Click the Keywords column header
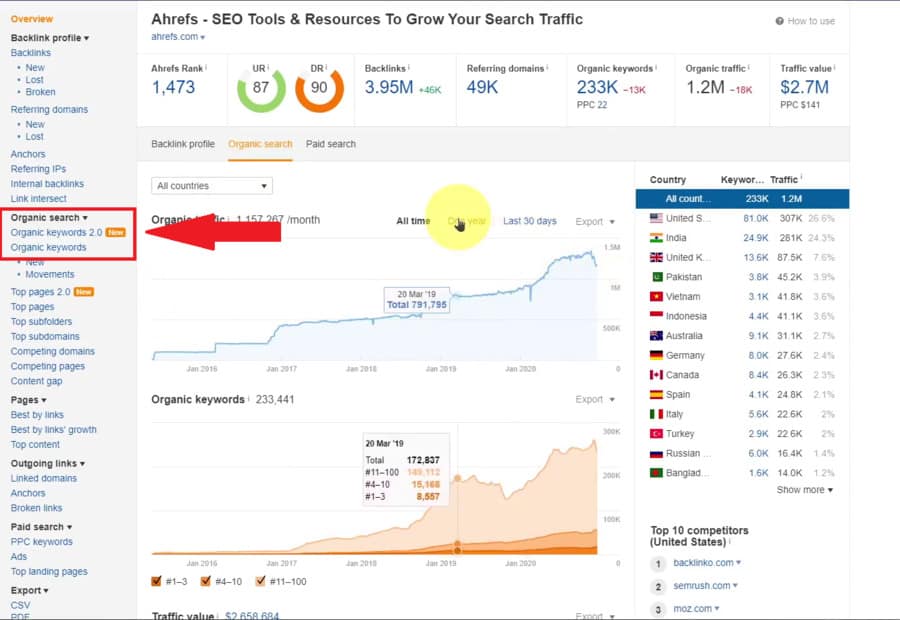 tap(742, 180)
